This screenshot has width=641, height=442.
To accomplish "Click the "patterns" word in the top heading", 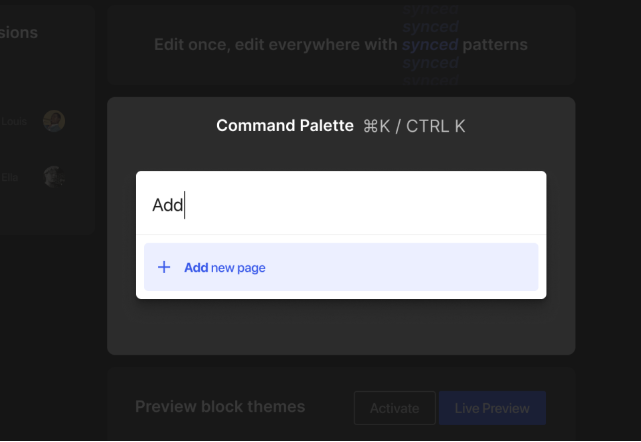I will click(495, 45).
